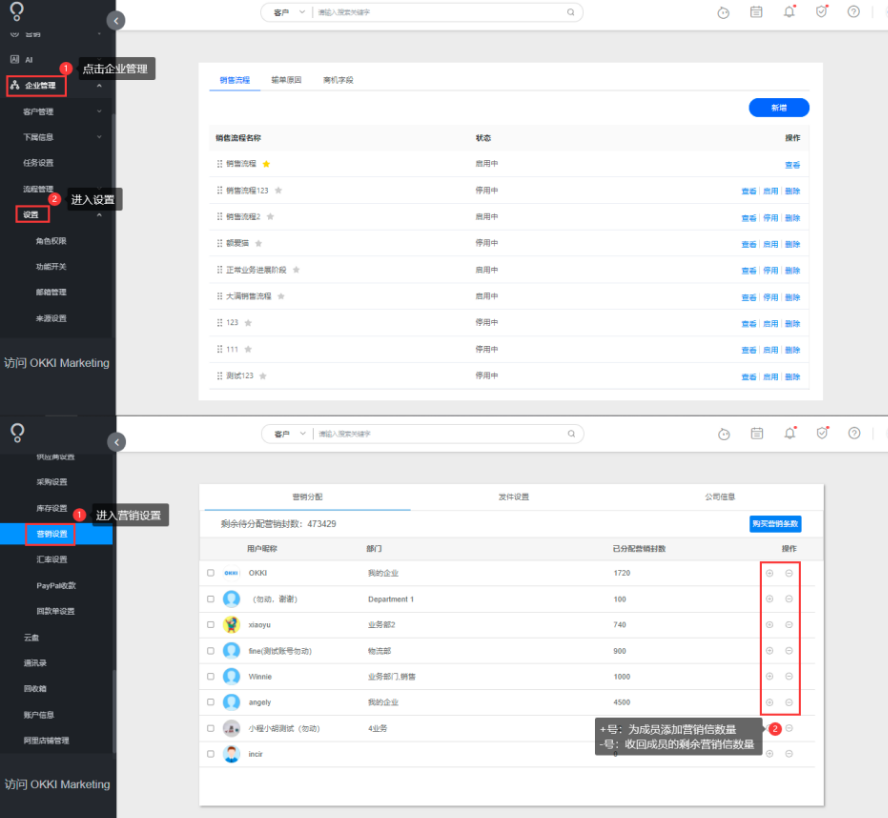Tick the angely row checkbox
Viewport: 888px width, 818px height.
[x=211, y=702]
